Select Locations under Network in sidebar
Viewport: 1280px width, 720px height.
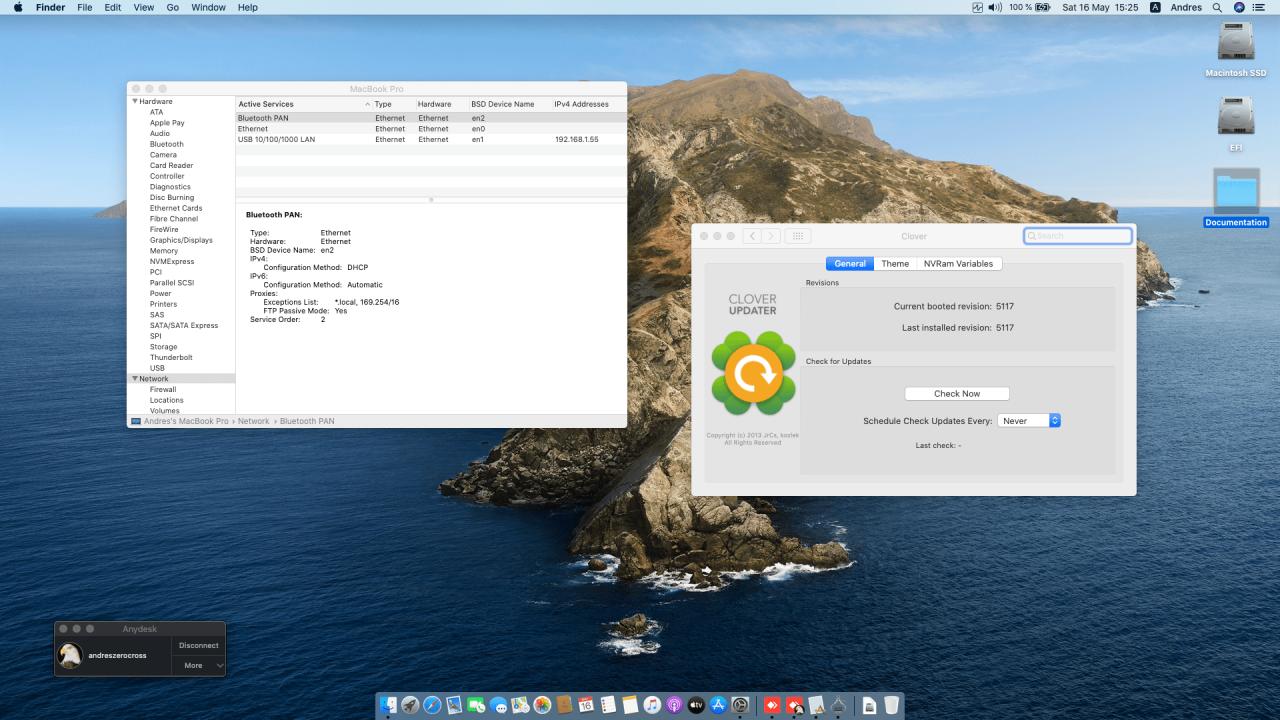[167, 400]
